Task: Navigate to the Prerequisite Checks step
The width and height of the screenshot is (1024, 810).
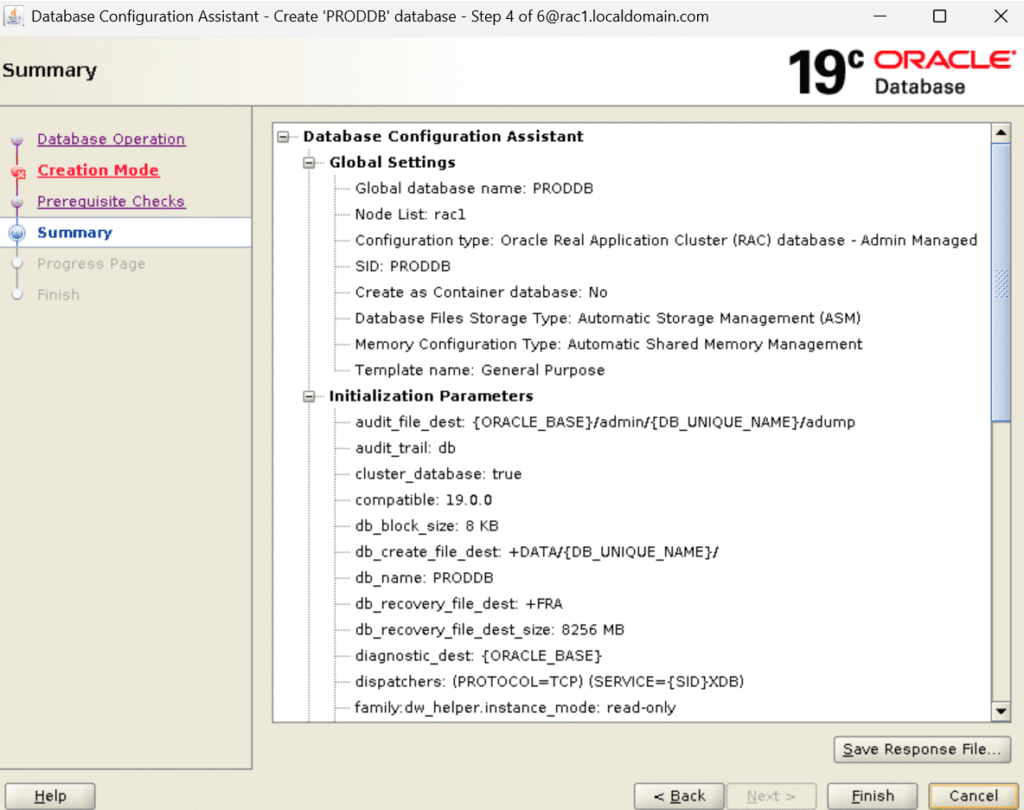Action: [111, 202]
